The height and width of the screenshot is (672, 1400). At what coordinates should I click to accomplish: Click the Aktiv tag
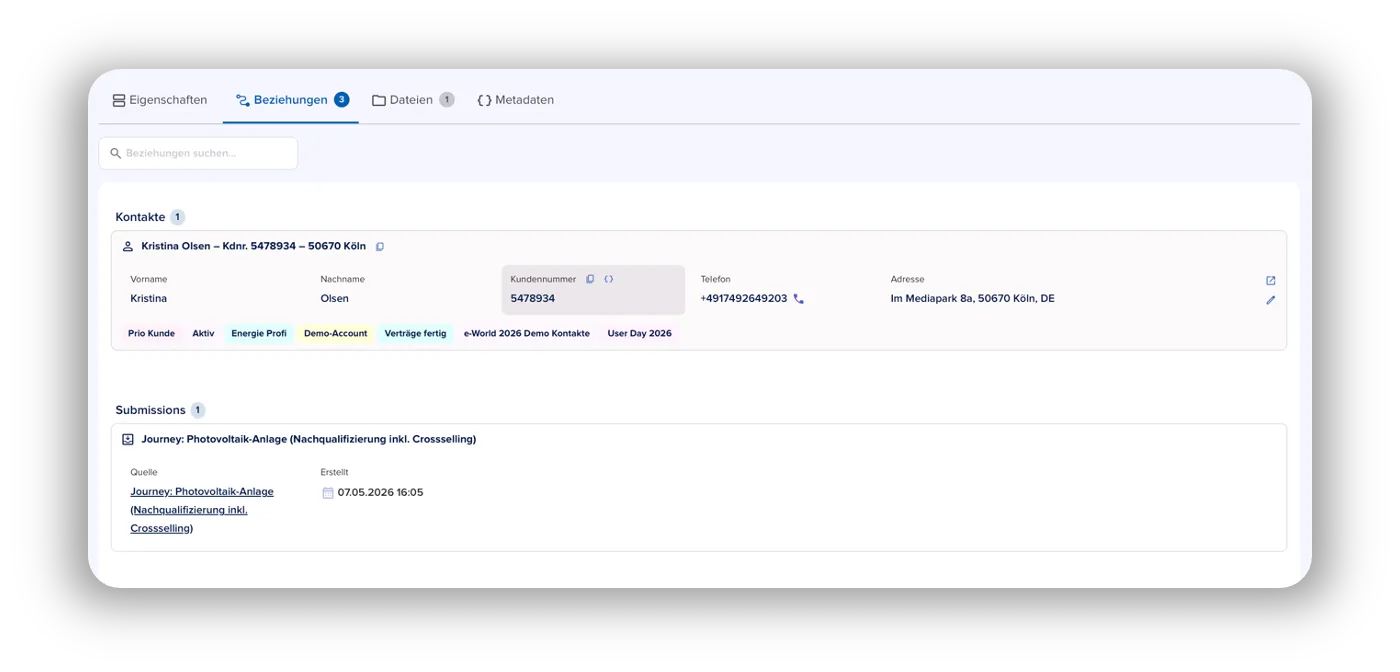[203, 333]
